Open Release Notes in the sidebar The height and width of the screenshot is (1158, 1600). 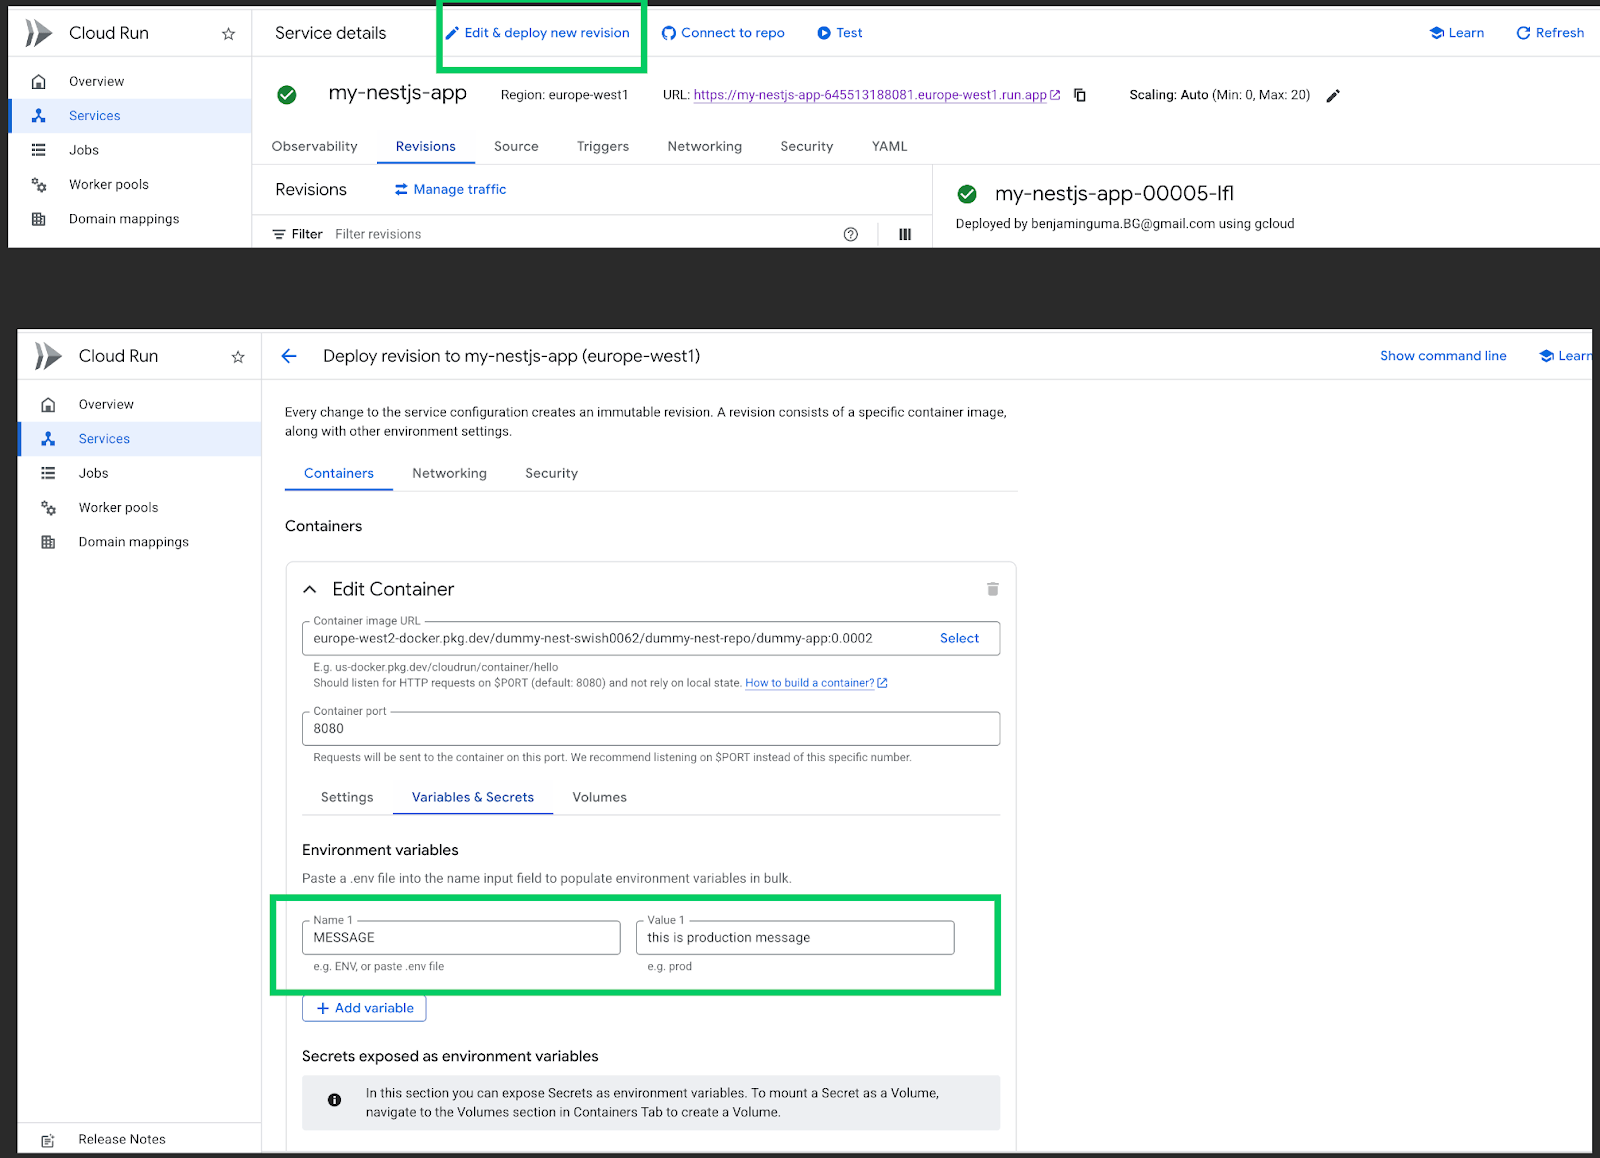122,1139
